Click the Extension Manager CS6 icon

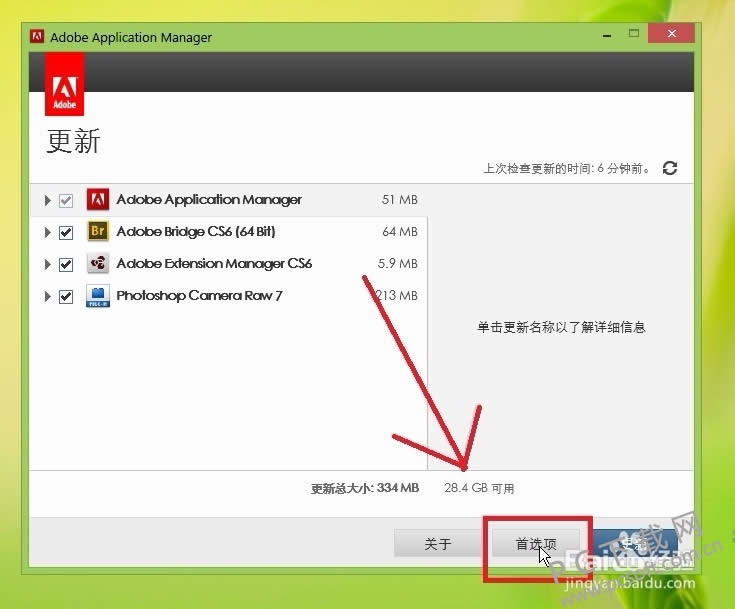point(98,263)
